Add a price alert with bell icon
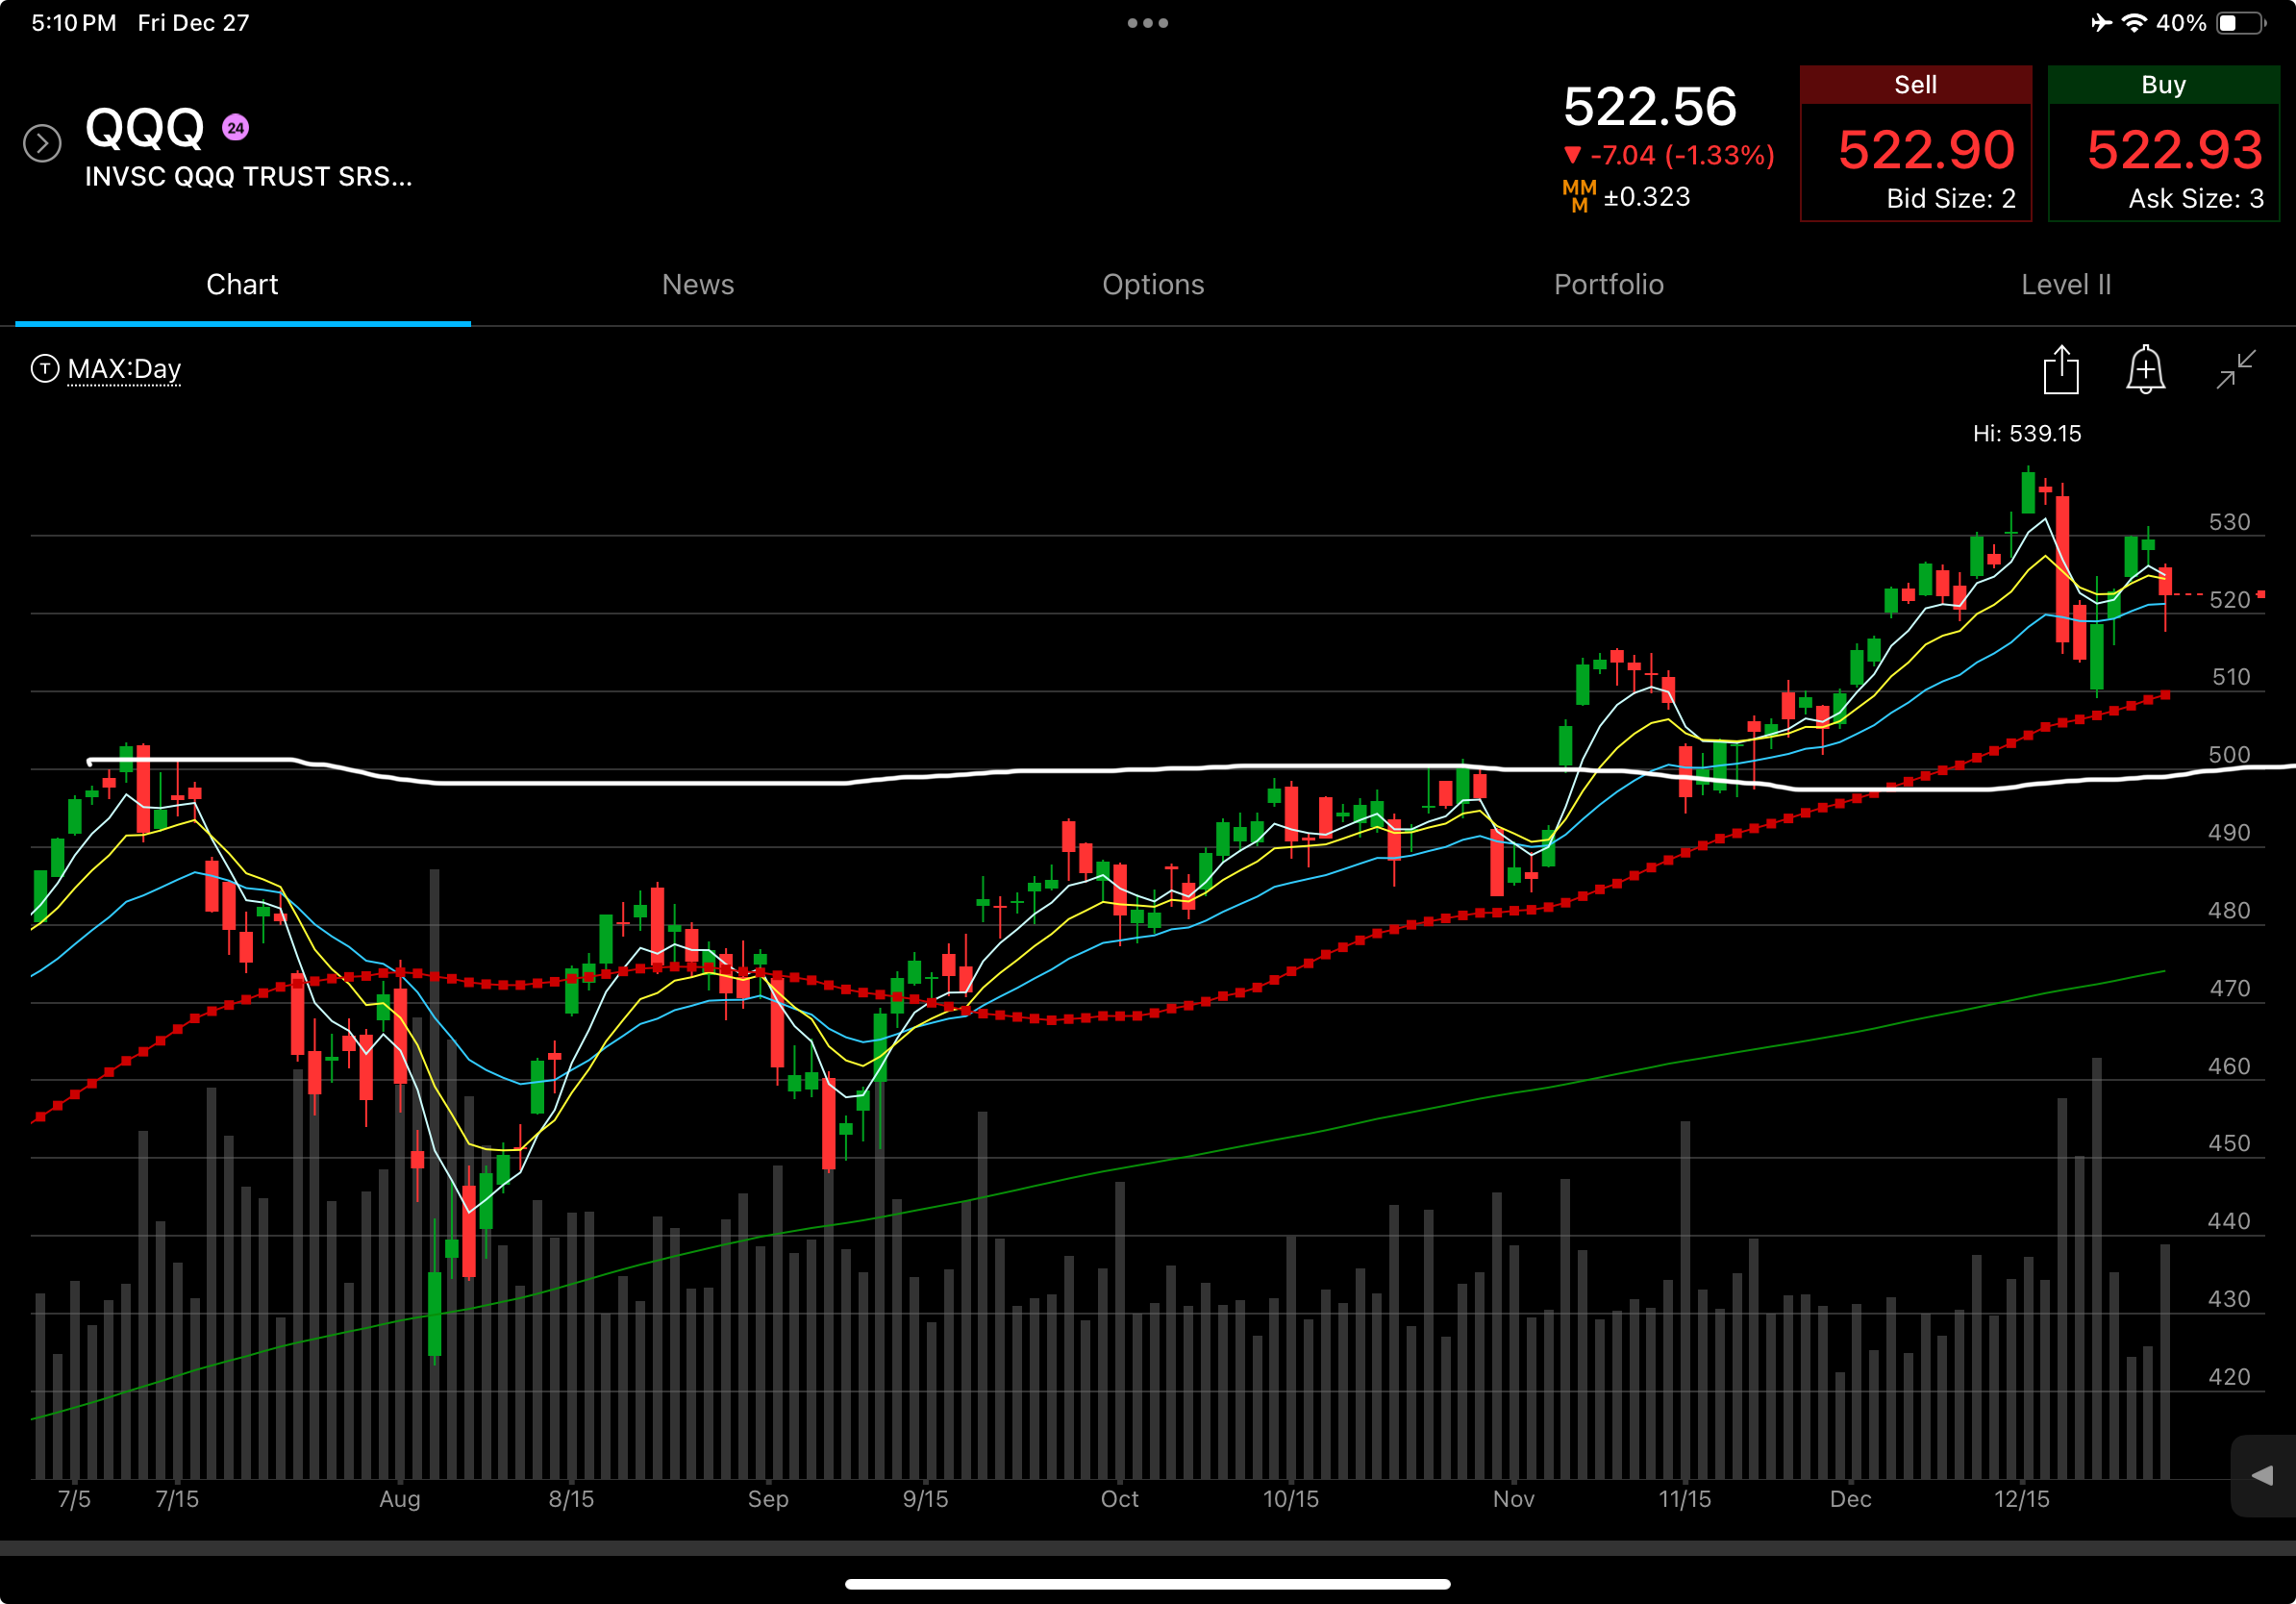Image resolution: width=2296 pixels, height=1604 pixels. pos(2145,370)
